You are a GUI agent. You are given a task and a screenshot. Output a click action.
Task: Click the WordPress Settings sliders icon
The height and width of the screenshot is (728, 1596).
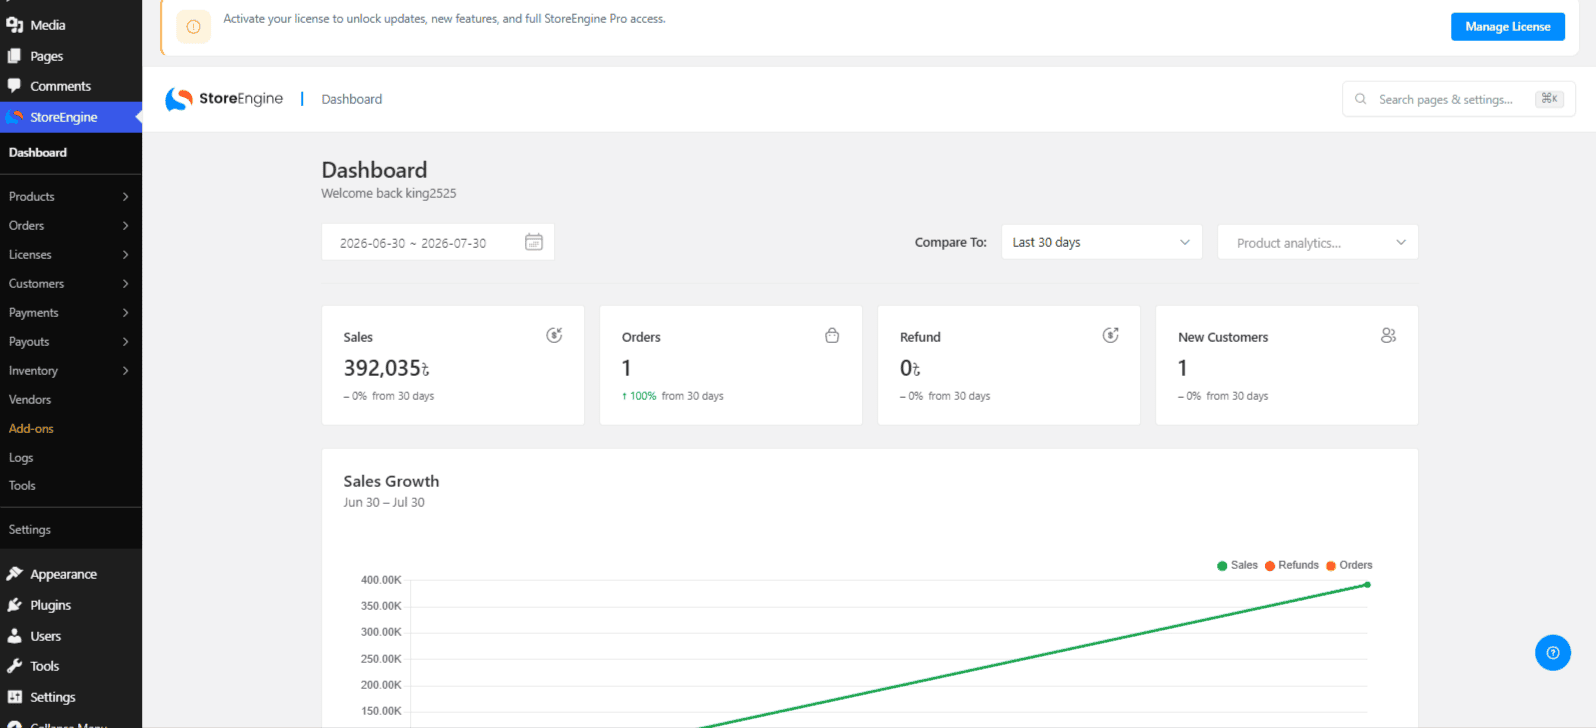click(x=14, y=697)
